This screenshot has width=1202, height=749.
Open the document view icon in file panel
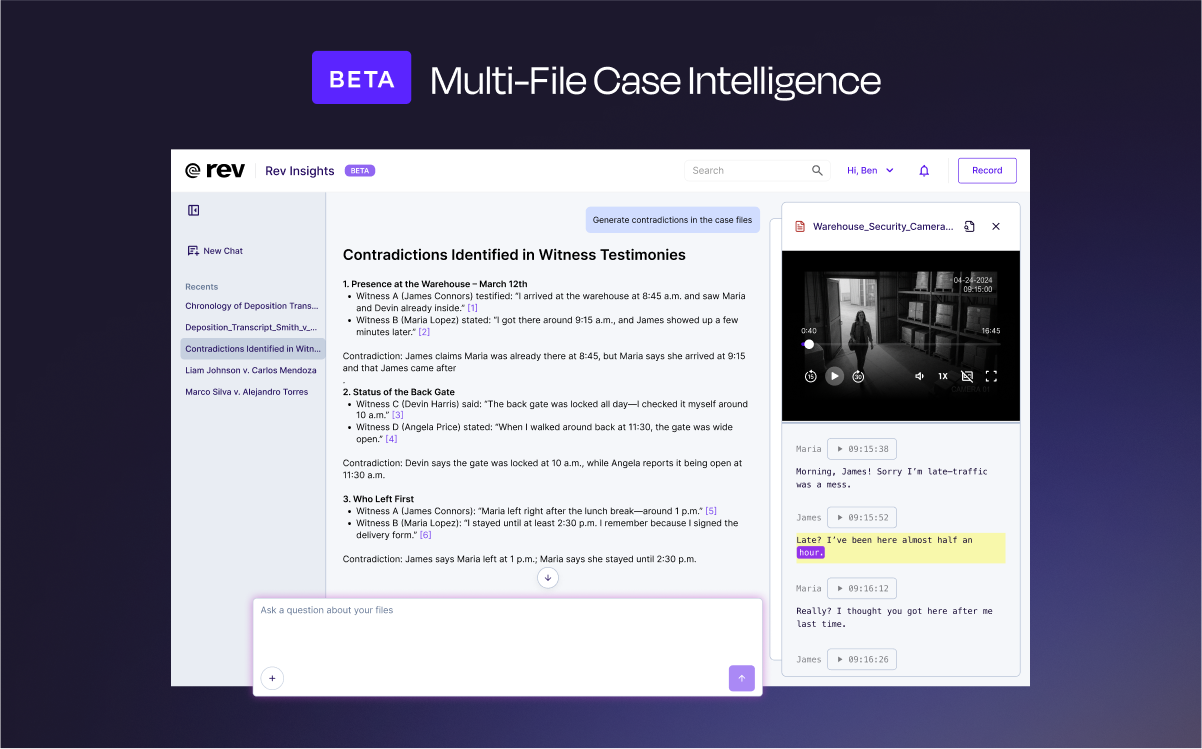(969, 227)
